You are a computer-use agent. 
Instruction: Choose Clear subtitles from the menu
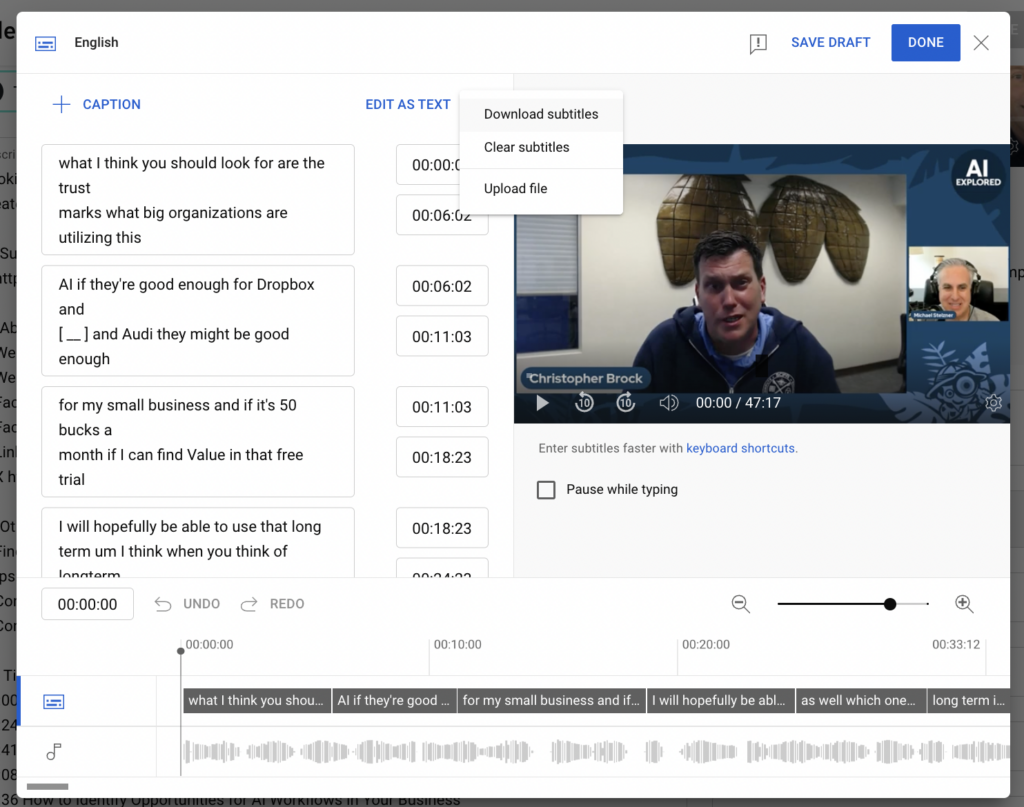[x=527, y=147]
